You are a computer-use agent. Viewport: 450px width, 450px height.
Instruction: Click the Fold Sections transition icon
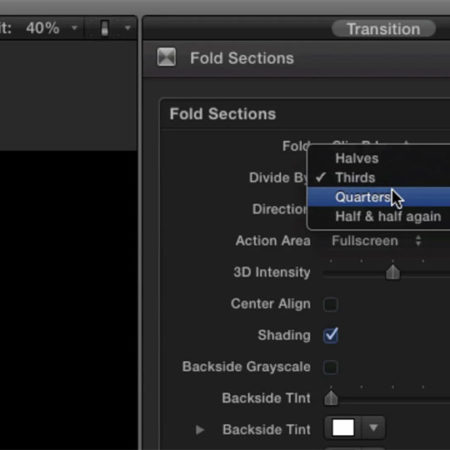[166, 57]
